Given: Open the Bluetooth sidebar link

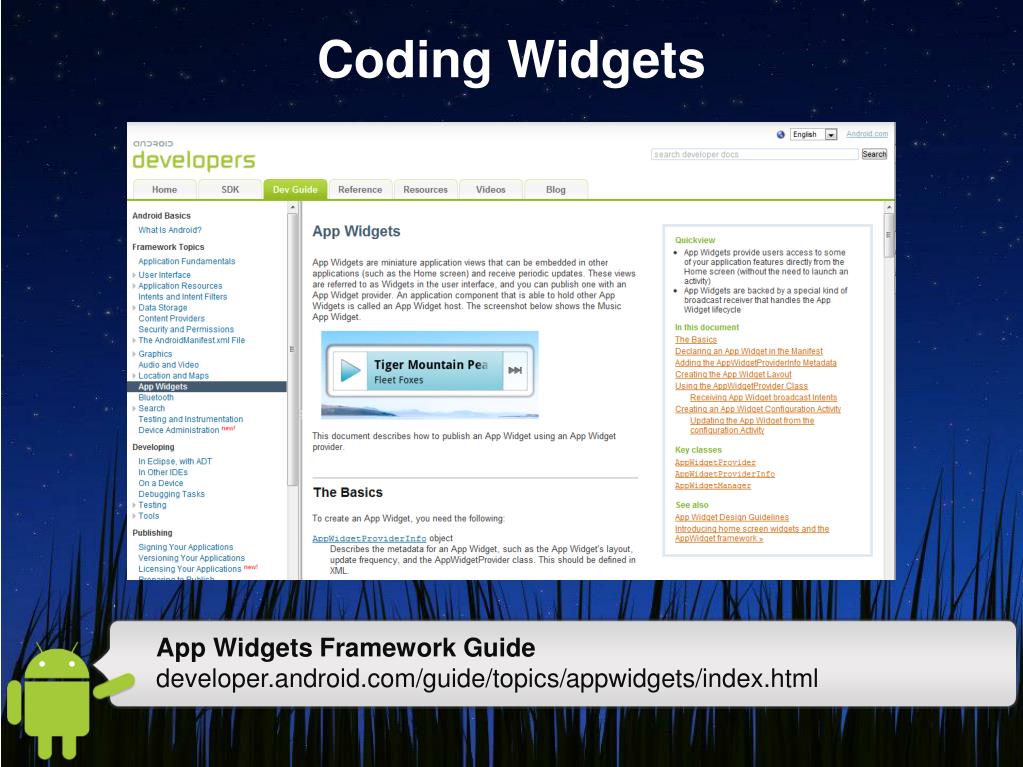Looking at the screenshot, I should (156, 398).
